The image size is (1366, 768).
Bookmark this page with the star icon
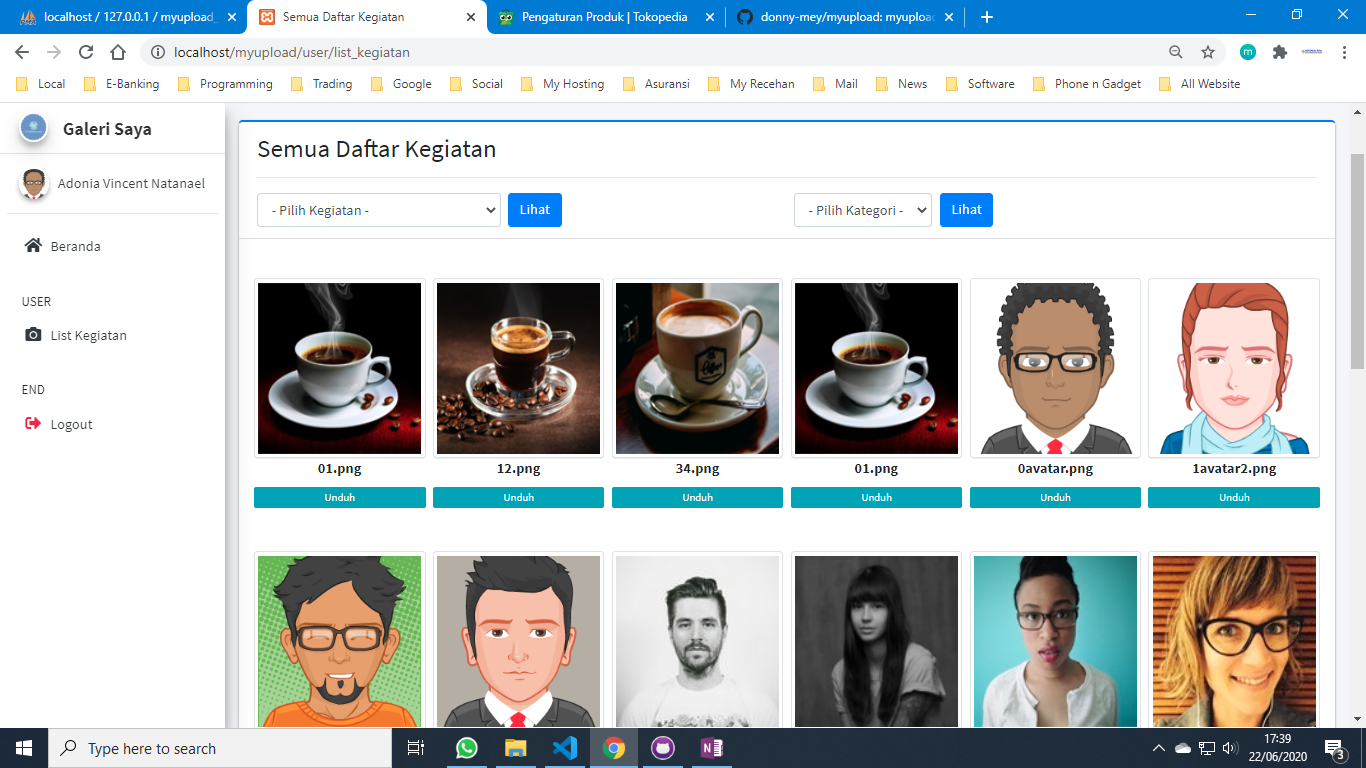tap(1208, 52)
